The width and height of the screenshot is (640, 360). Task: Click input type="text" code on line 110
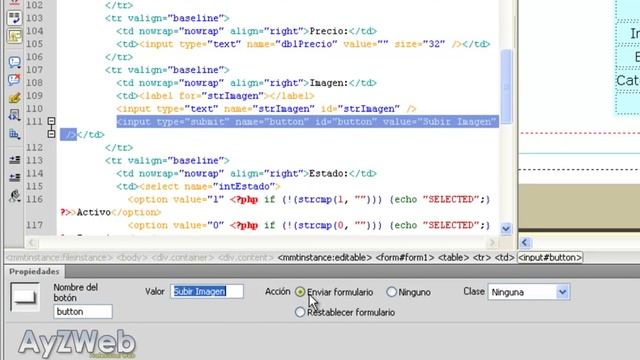point(266,109)
